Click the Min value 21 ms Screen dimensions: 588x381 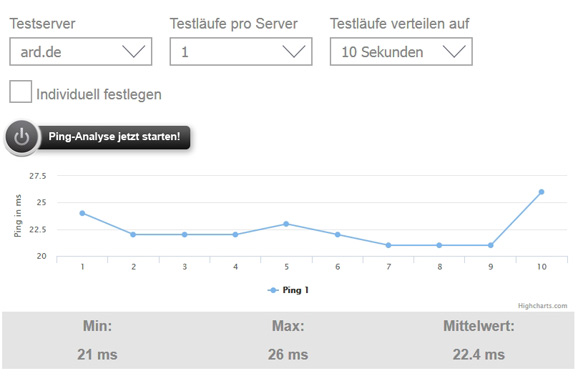coord(98,354)
